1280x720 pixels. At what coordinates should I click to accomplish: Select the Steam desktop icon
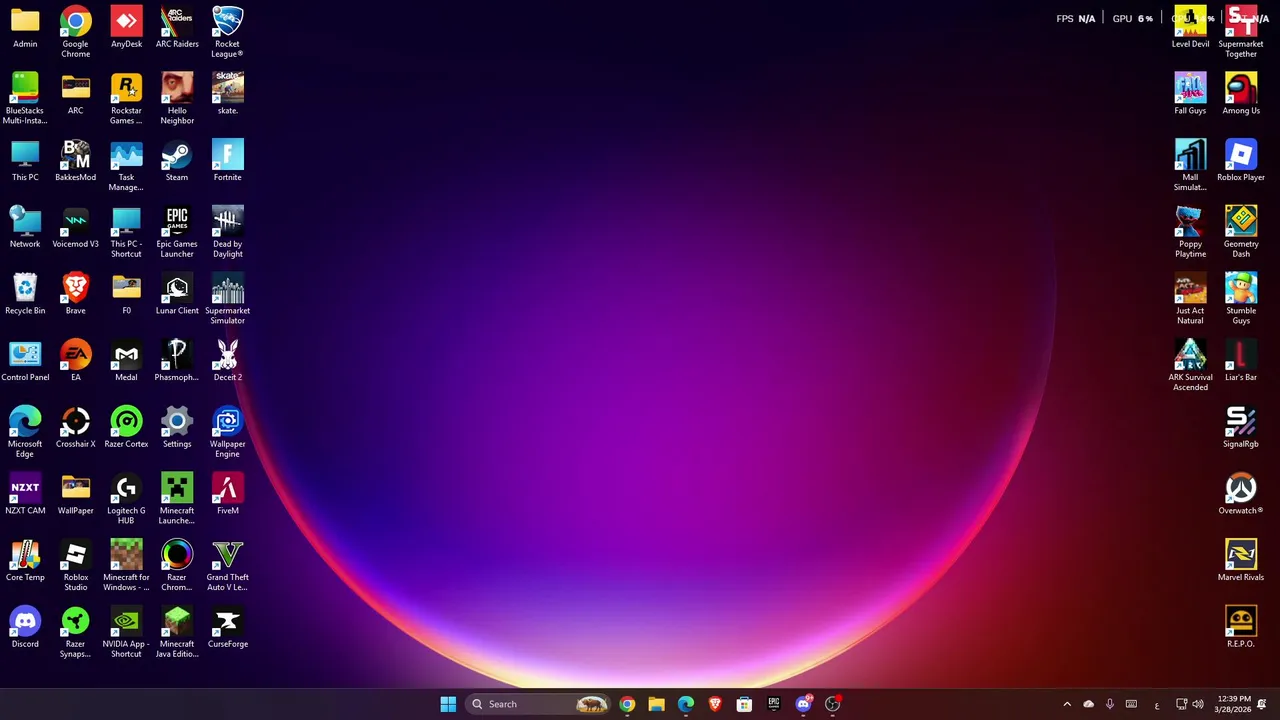[x=177, y=155]
